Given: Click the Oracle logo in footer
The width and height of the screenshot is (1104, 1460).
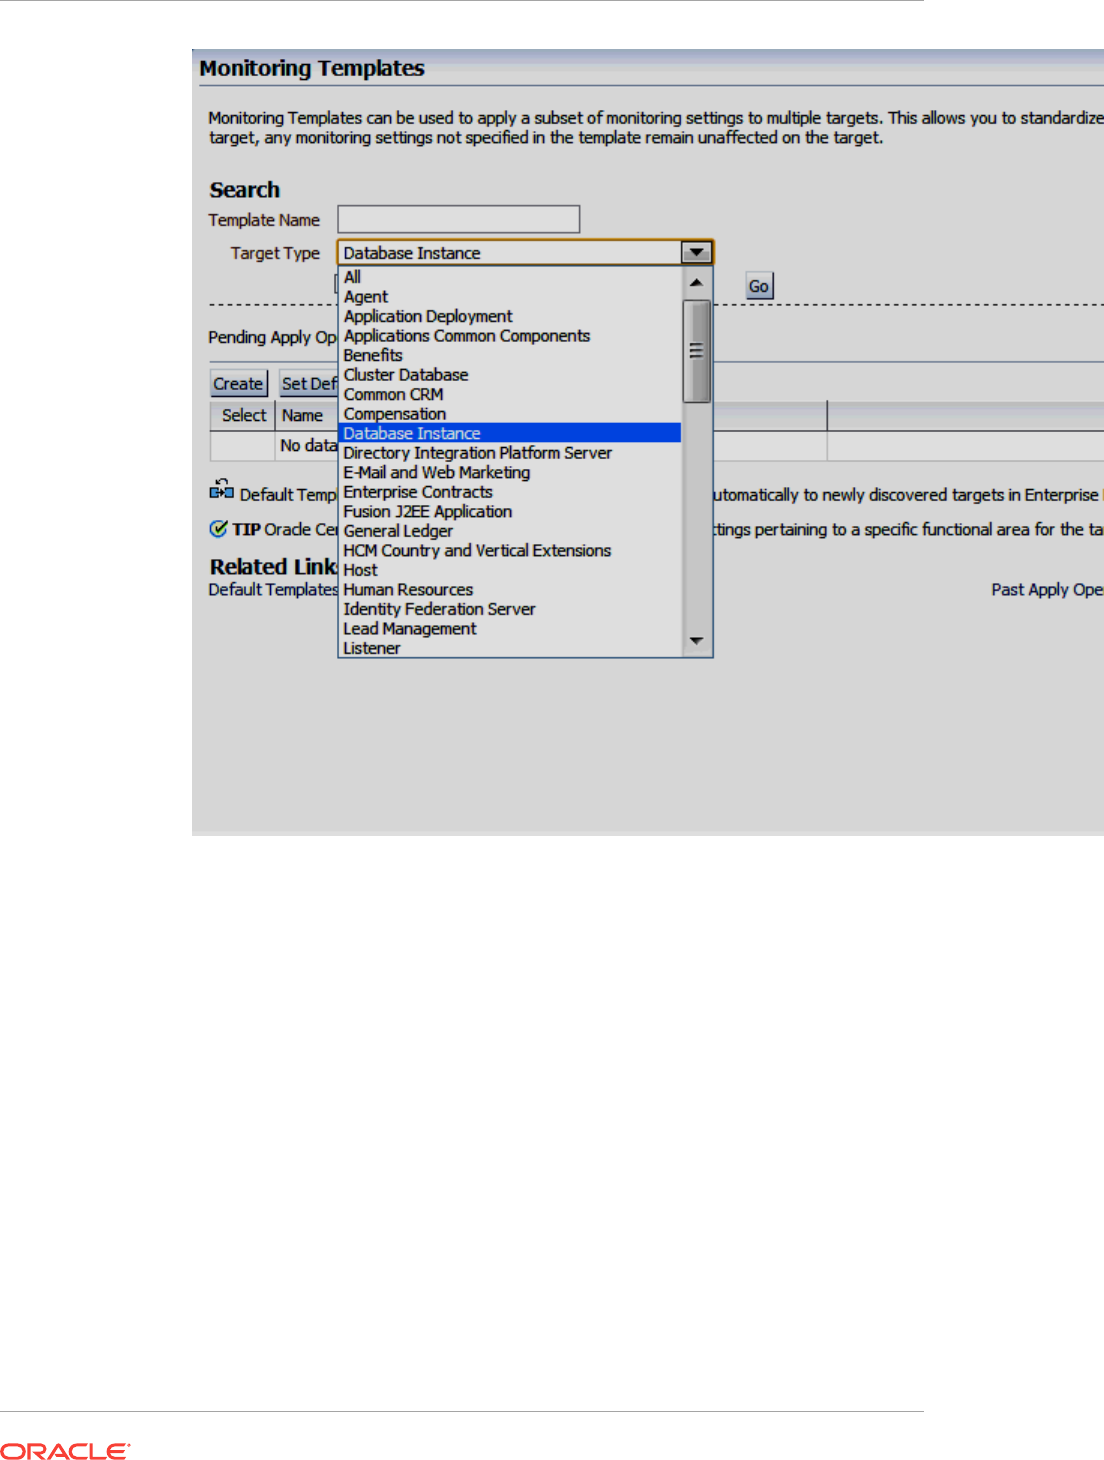Looking at the screenshot, I should 65,1451.
